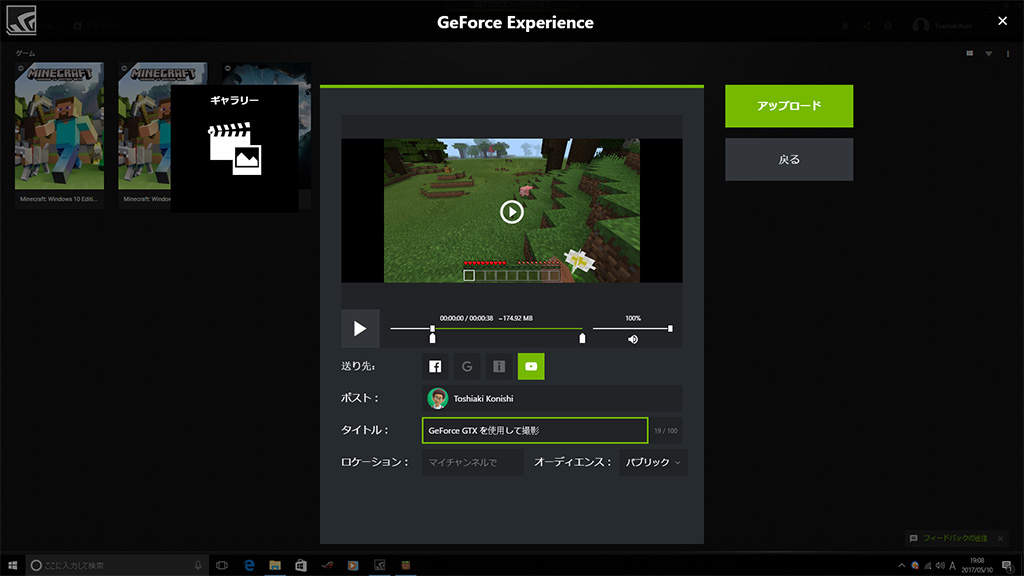The height and width of the screenshot is (576, 1024).
Task: Click the trim start marker on timeline
Action: 432,338
